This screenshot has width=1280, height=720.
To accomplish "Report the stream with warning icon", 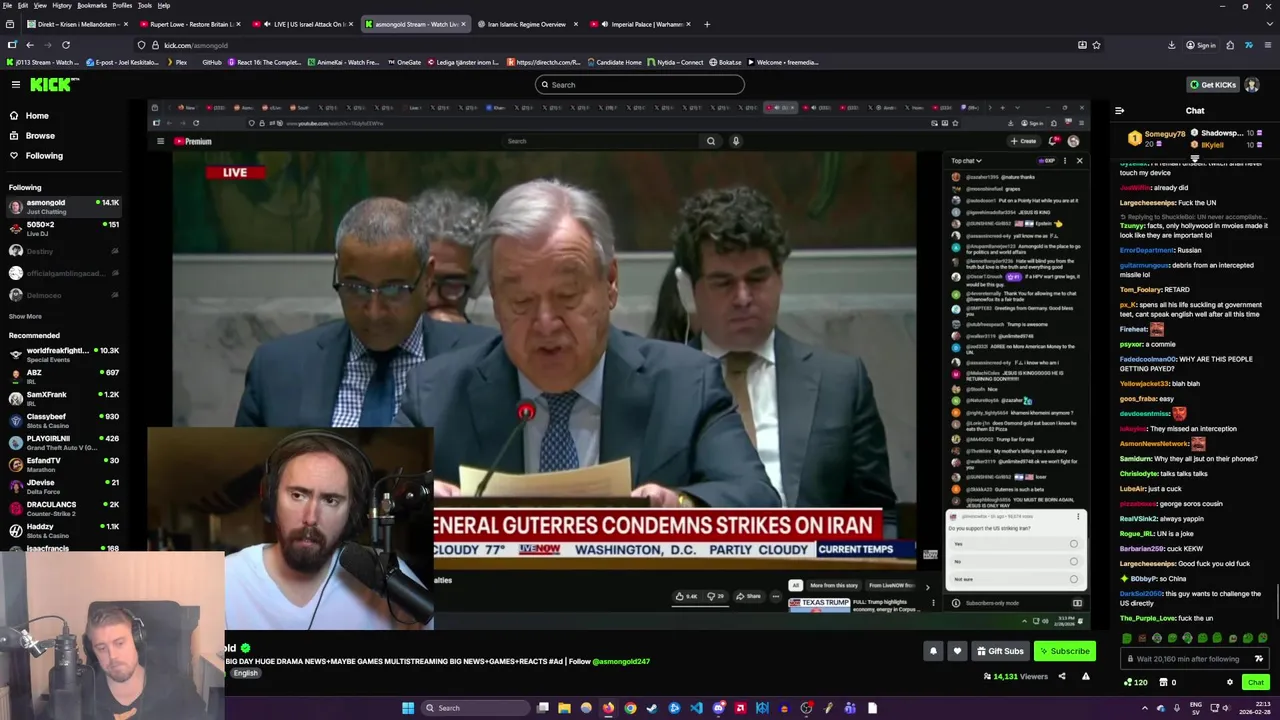I will tap(1085, 677).
